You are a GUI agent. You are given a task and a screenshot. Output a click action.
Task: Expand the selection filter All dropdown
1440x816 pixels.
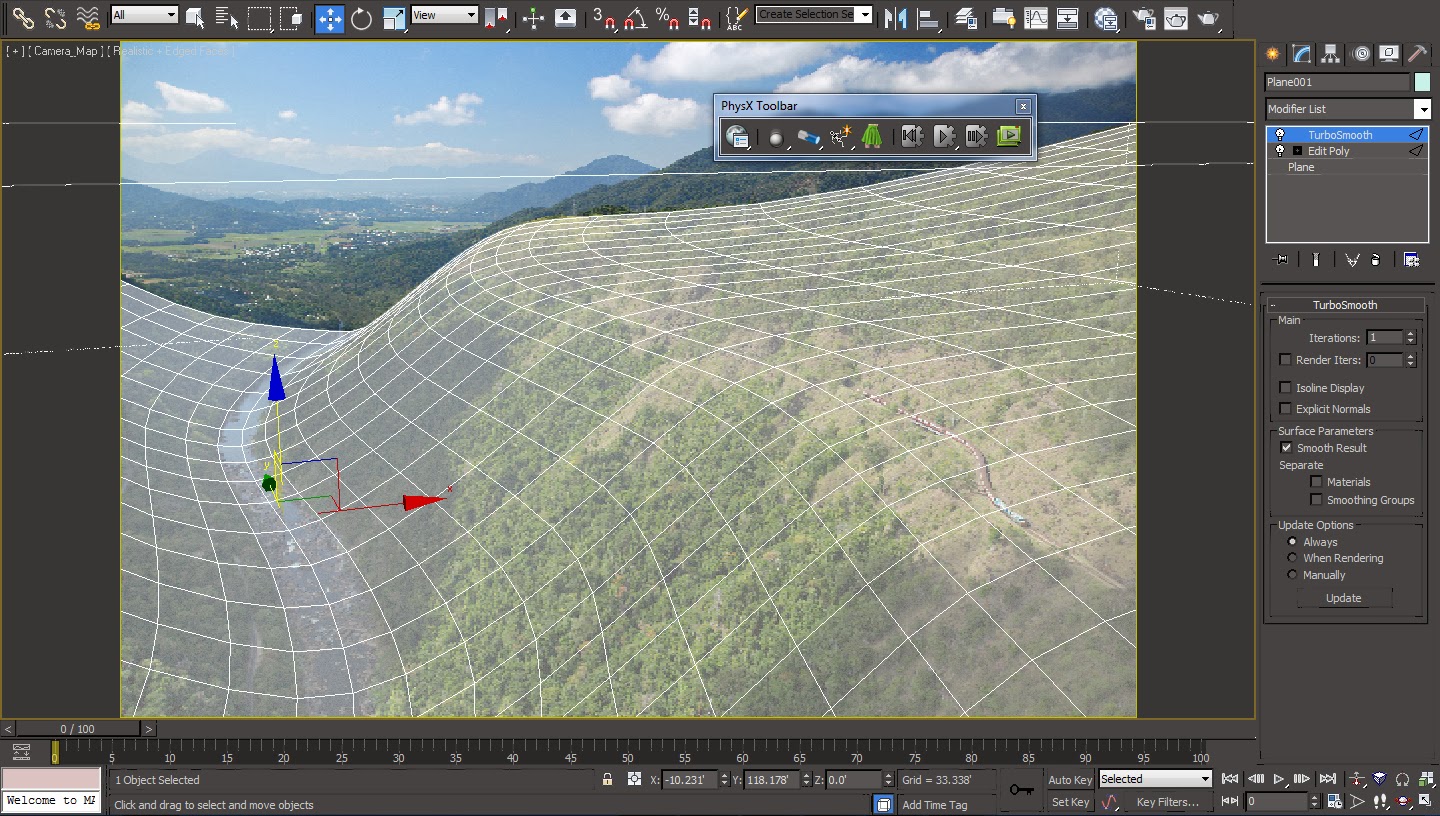click(144, 15)
